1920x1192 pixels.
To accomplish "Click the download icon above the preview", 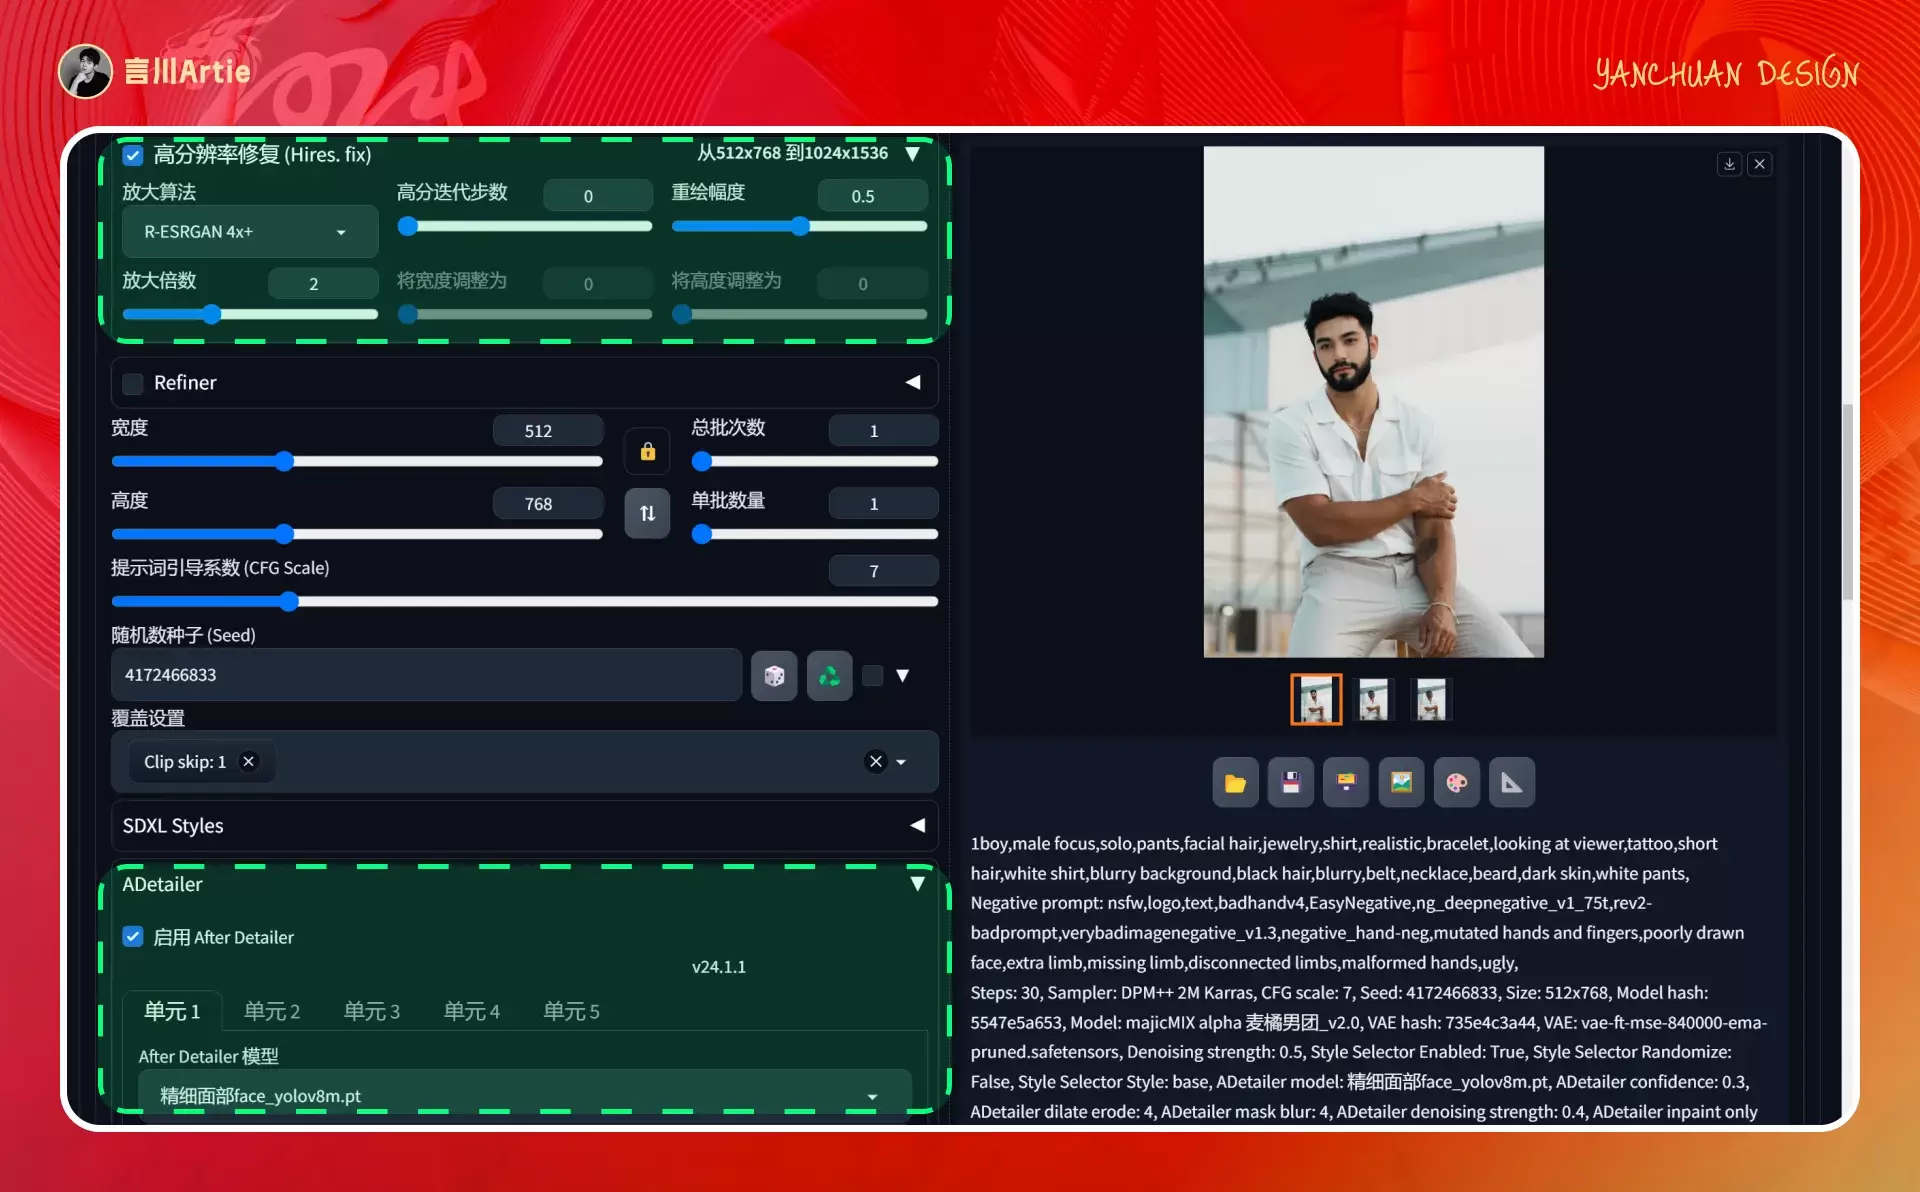I will (1729, 164).
